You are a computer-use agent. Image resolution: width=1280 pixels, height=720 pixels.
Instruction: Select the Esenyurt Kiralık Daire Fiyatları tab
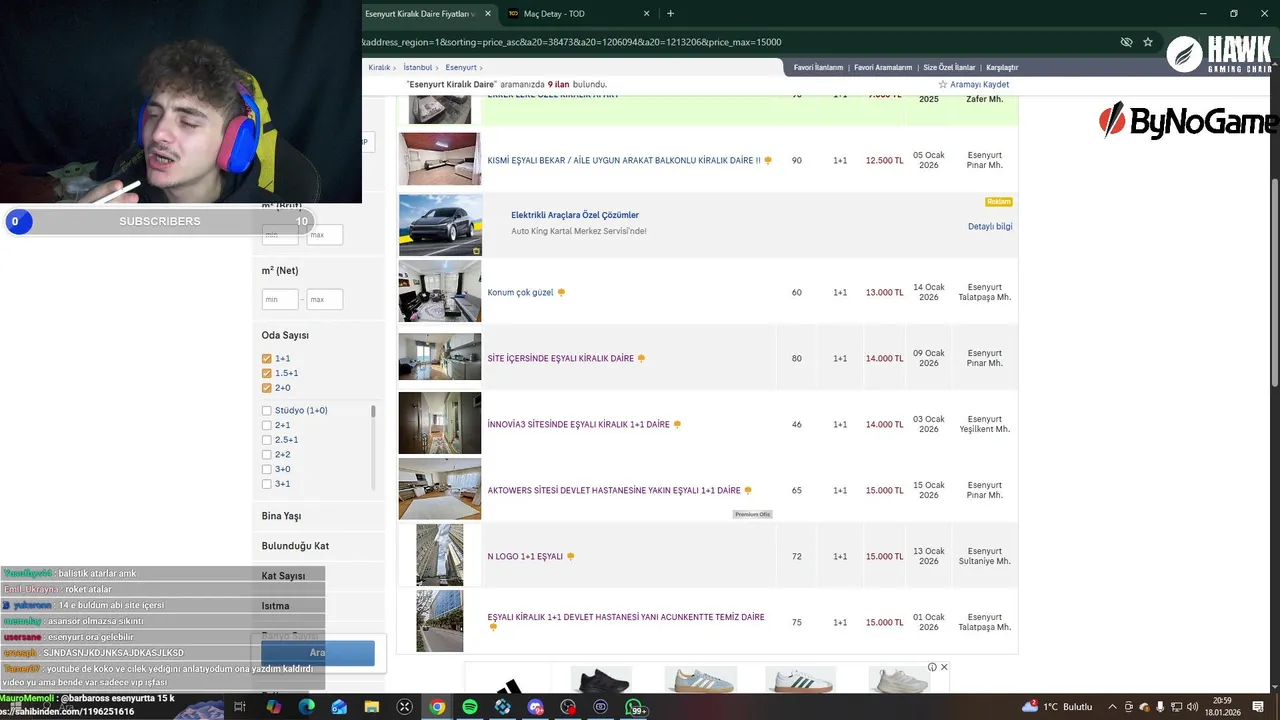(x=428, y=14)
